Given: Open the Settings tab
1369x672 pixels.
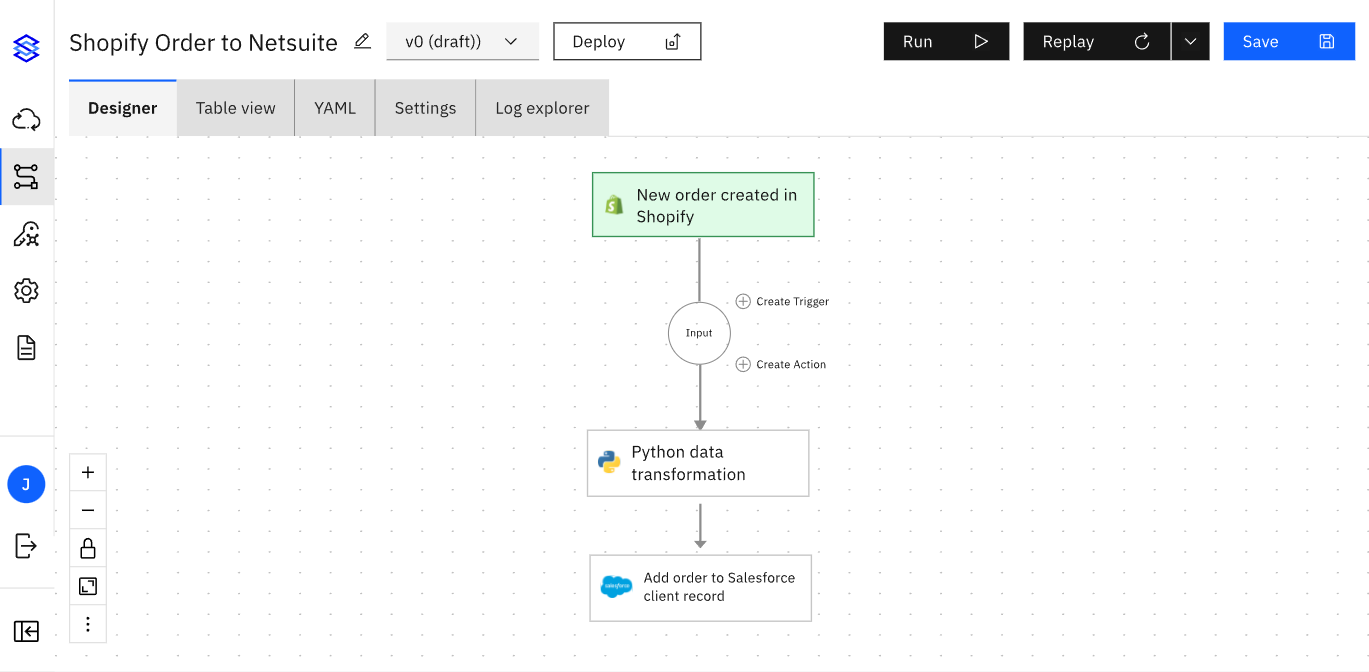Looking at the screenshot, I should point(425,108).
